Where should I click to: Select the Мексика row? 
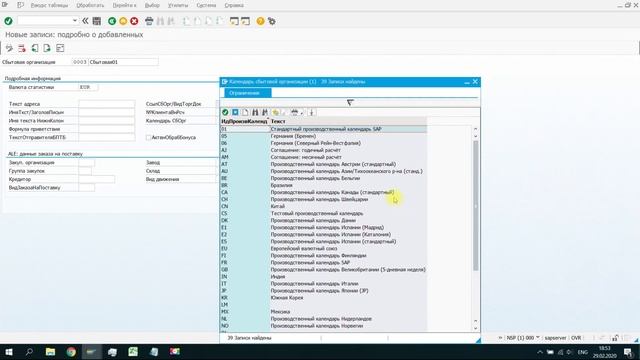(x=324, y=312)
